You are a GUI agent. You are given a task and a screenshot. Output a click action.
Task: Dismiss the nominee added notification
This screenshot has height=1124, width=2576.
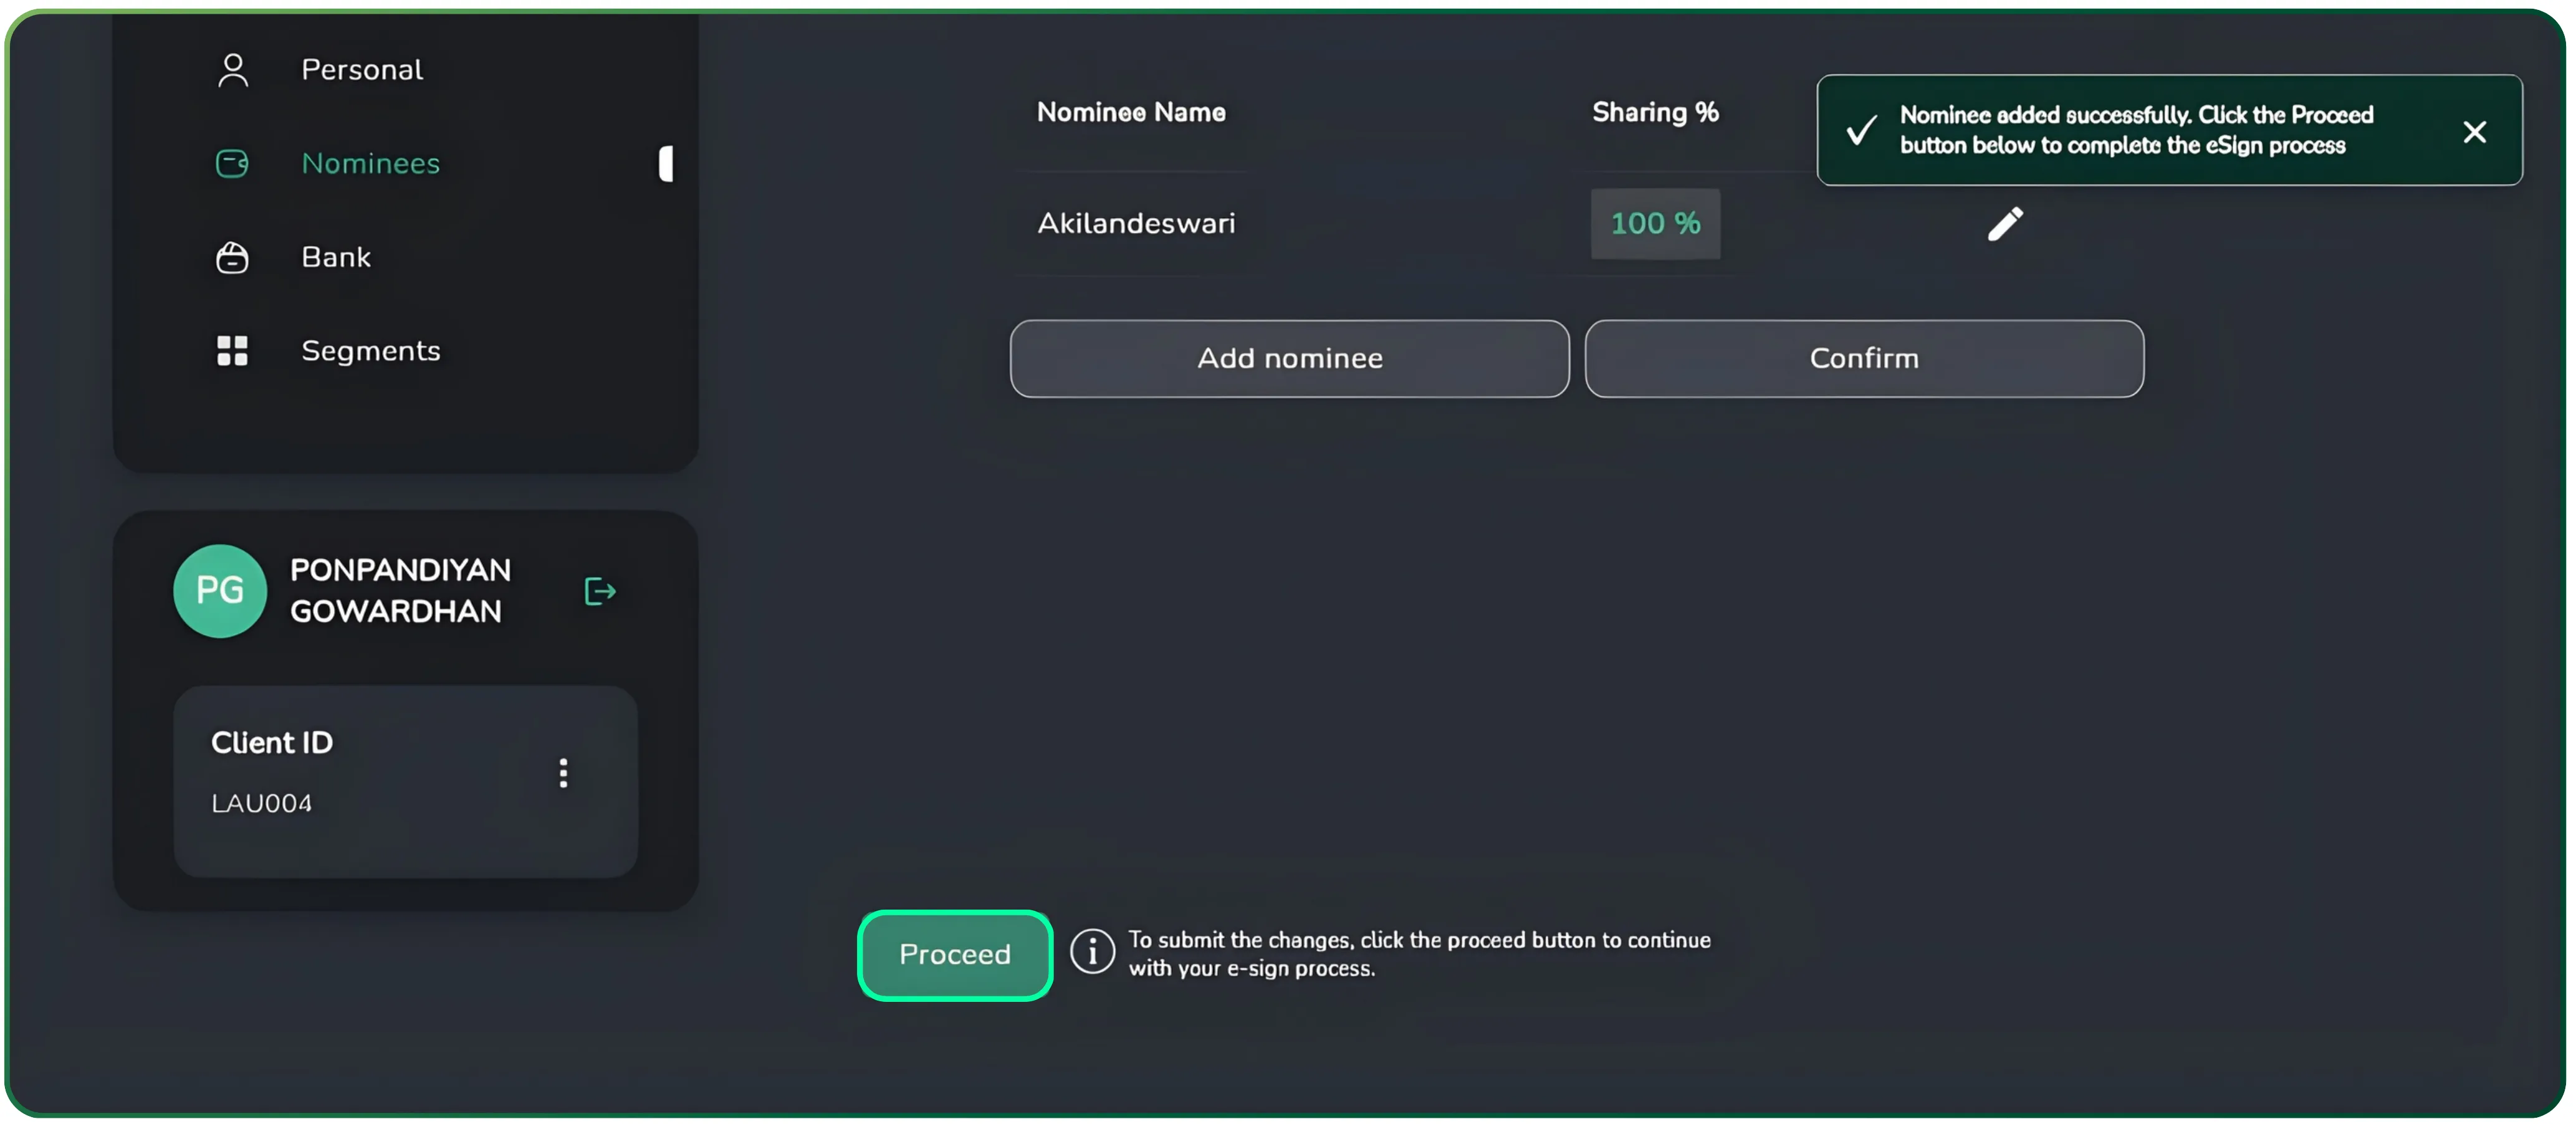click(2474, 131)
